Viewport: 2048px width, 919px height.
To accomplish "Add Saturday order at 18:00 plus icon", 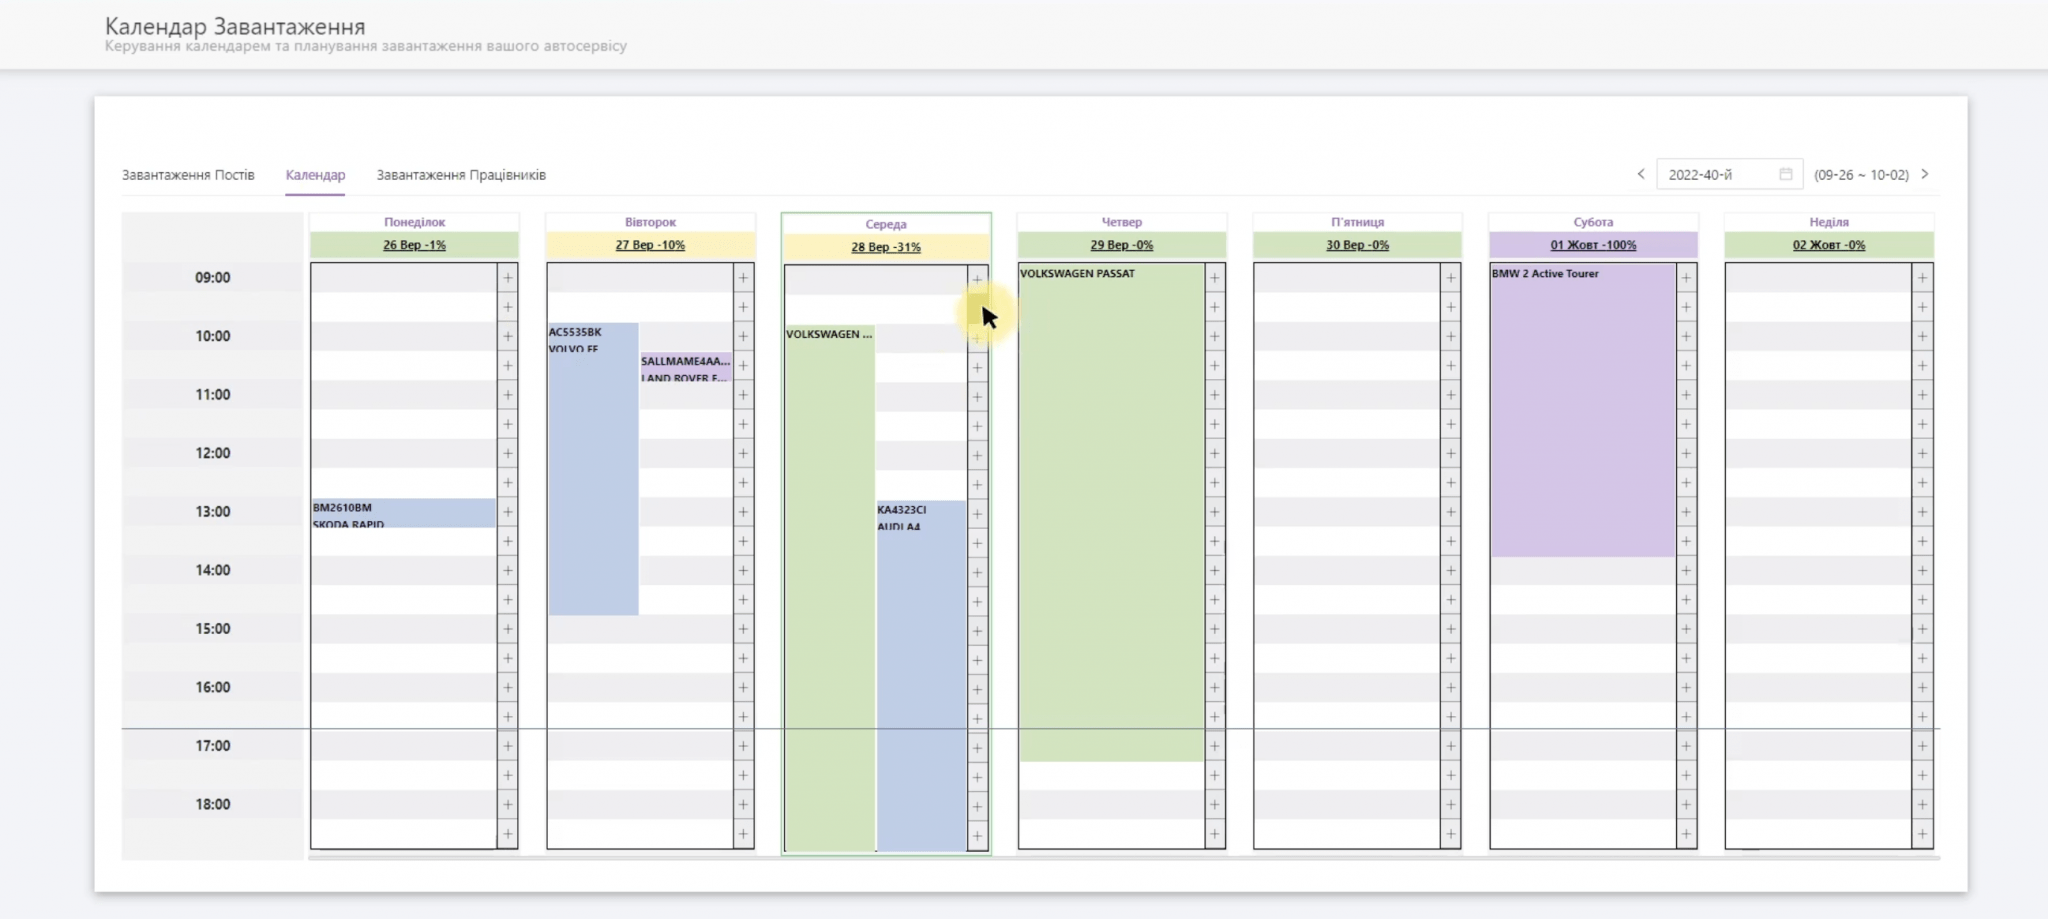I will (x=1687, y=805).
